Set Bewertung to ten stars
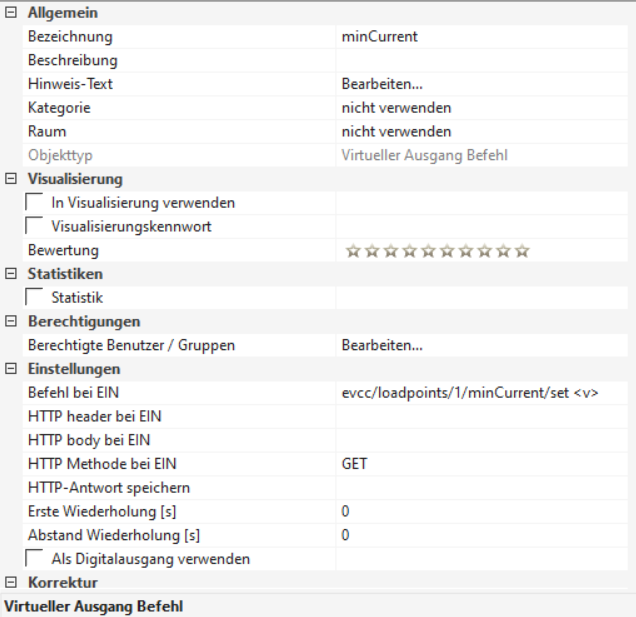Screen dimensions: 636x617 click(522, 251)
